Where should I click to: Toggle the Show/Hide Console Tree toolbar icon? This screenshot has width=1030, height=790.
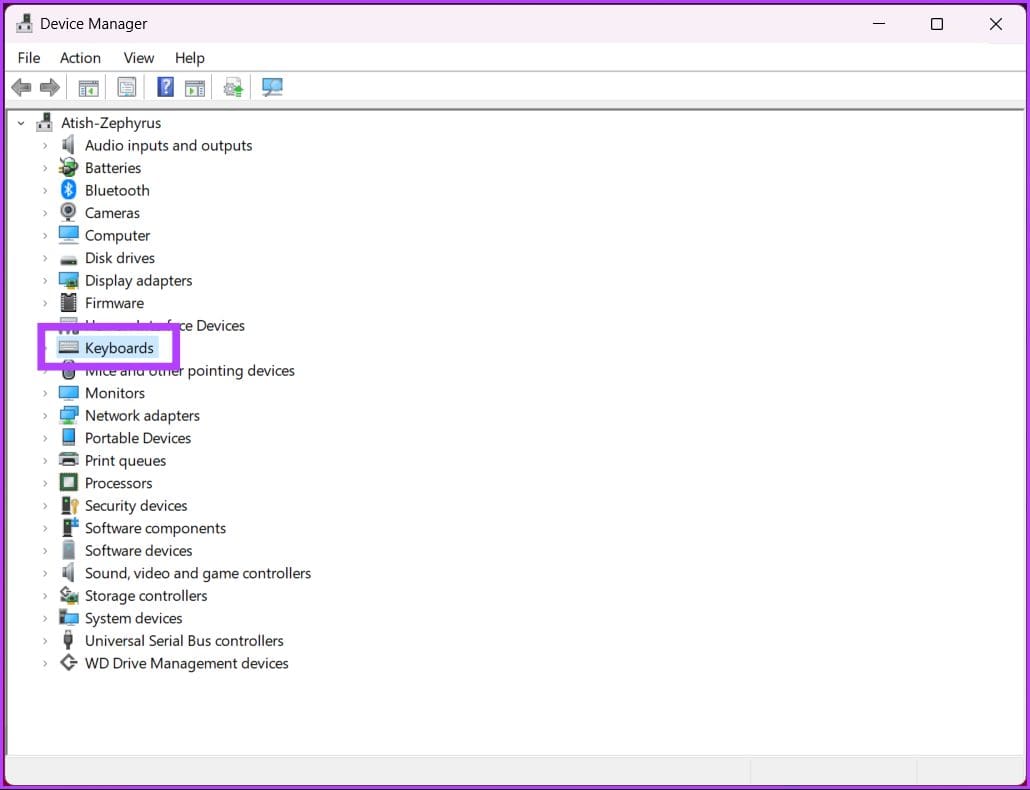coord(88,87)
